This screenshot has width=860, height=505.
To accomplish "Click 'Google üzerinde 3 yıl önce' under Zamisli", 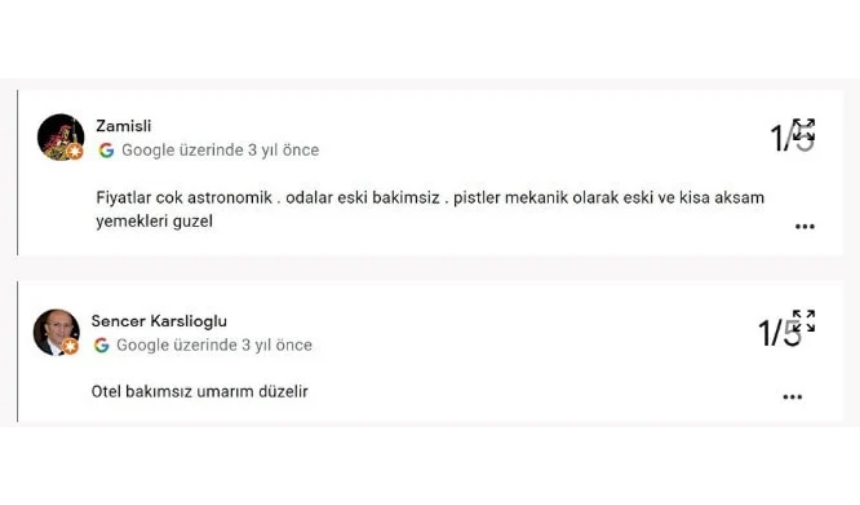I will click(x=220, y=150).
